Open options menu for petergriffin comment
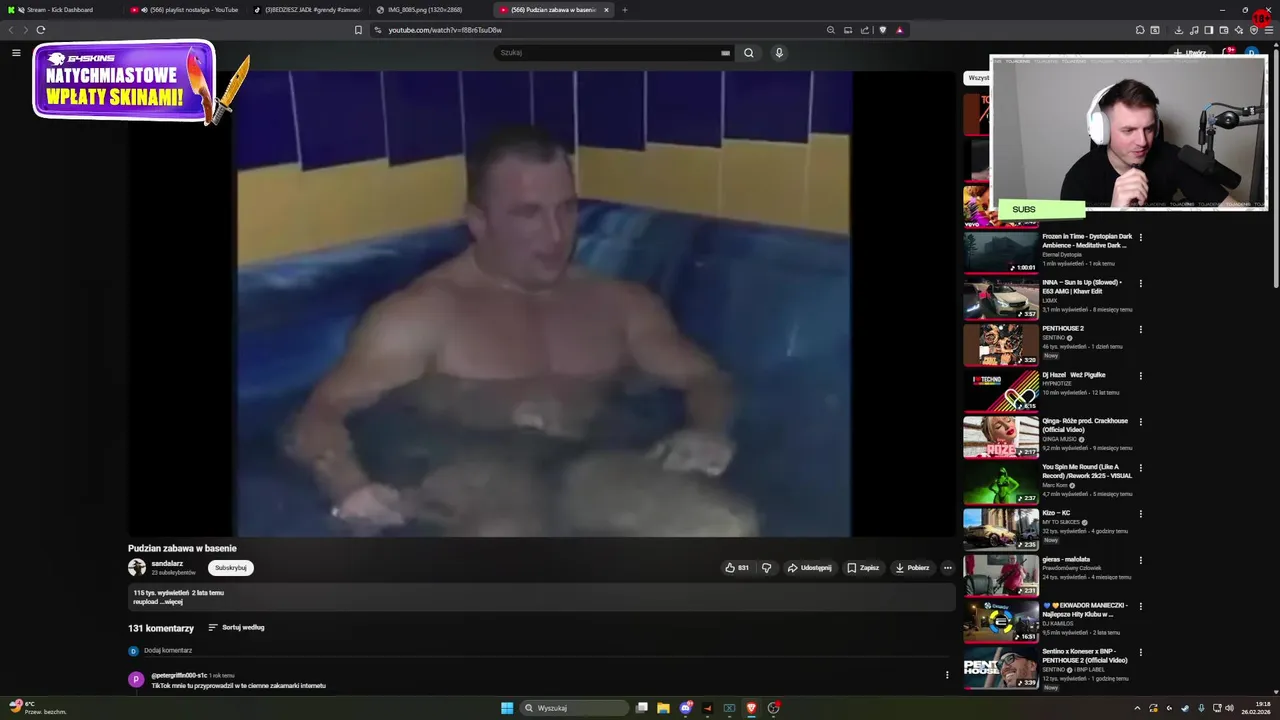Screen dimensions: 1280x720 (947, 675)
